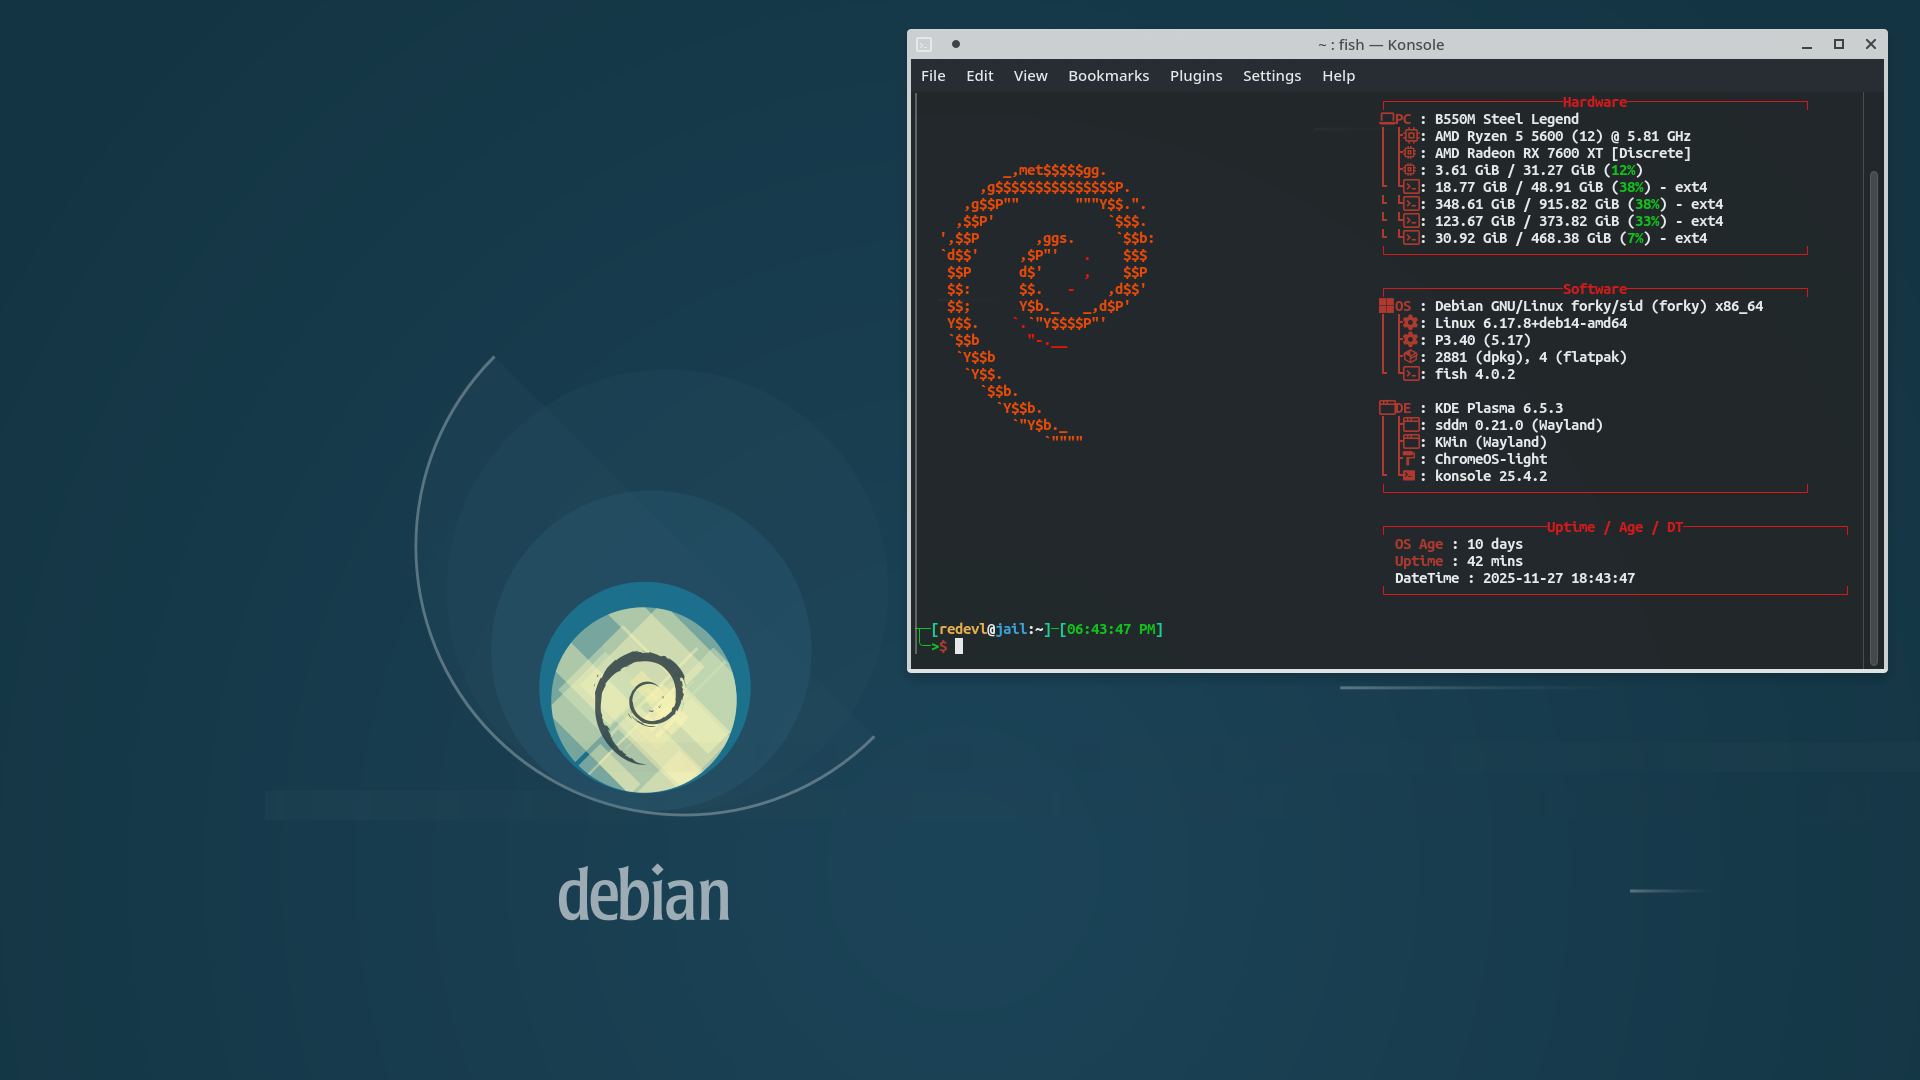Click the PC laptop icon in Hardware section
Screen dimensions: 1920x1080
pyautogui.click(x=1387, y=119)
